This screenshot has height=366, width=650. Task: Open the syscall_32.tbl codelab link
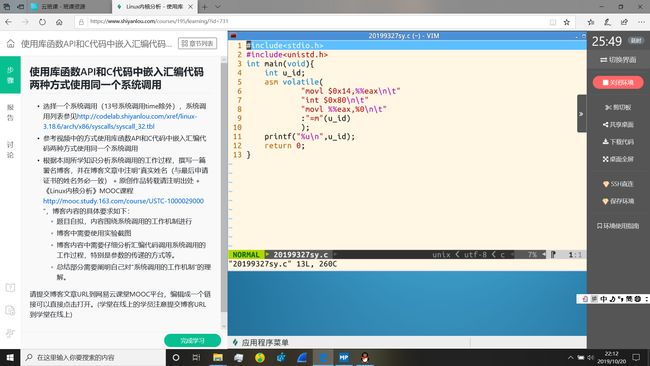pos(120,121)
